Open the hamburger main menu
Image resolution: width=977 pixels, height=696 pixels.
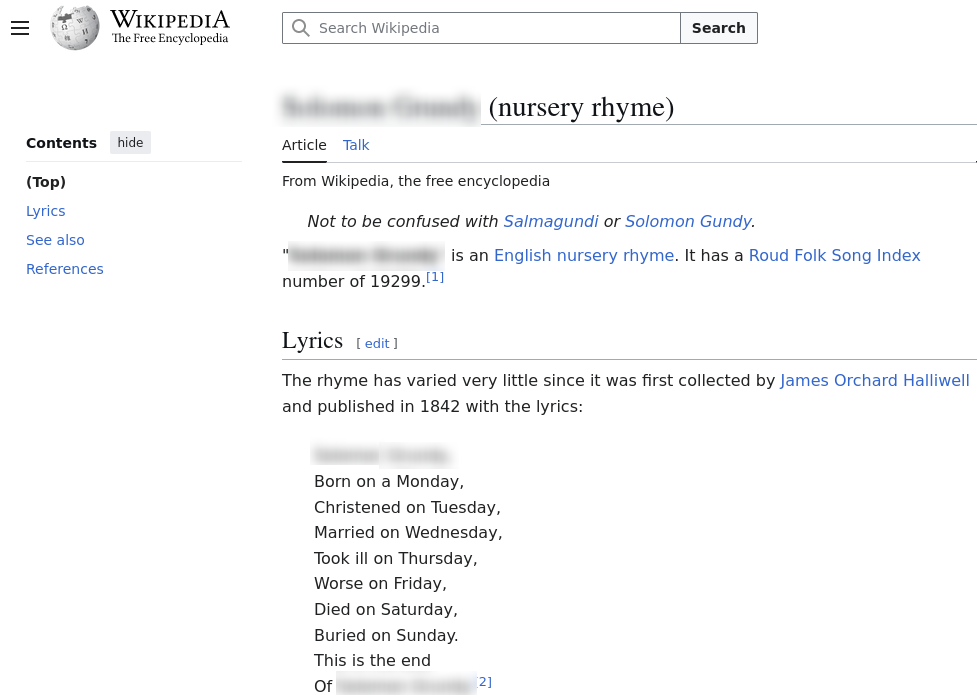click(x=20, y=28)
